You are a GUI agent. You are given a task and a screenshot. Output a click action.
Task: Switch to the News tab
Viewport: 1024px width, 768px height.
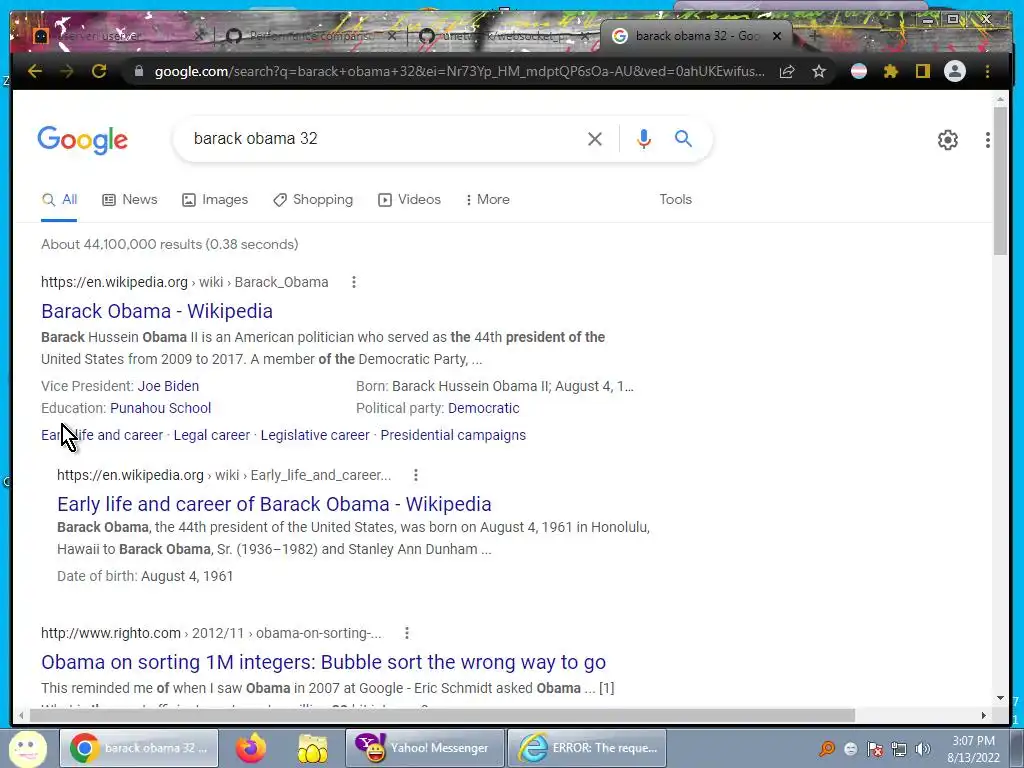pyautogui.click(x=130, y=200)
